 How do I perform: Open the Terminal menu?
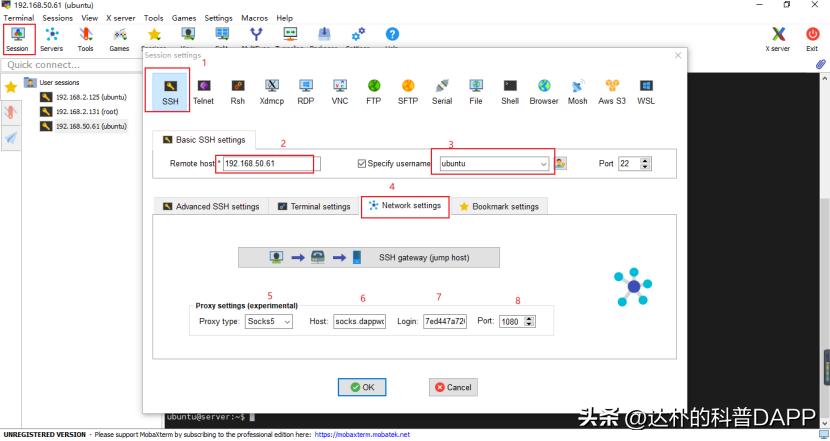click(x=19, y=18)
